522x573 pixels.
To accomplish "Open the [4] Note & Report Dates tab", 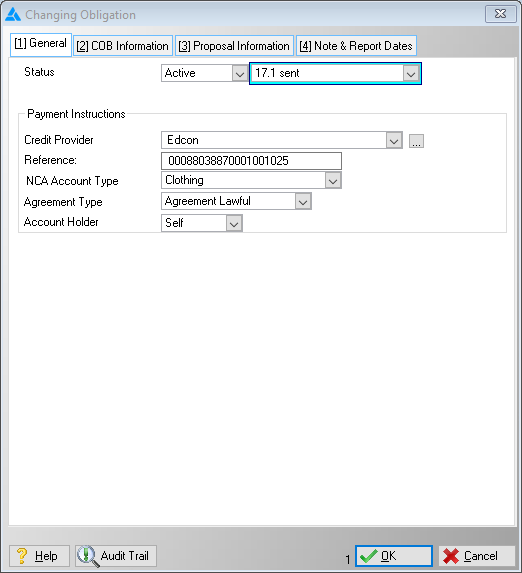I will [x=356, y=46].
